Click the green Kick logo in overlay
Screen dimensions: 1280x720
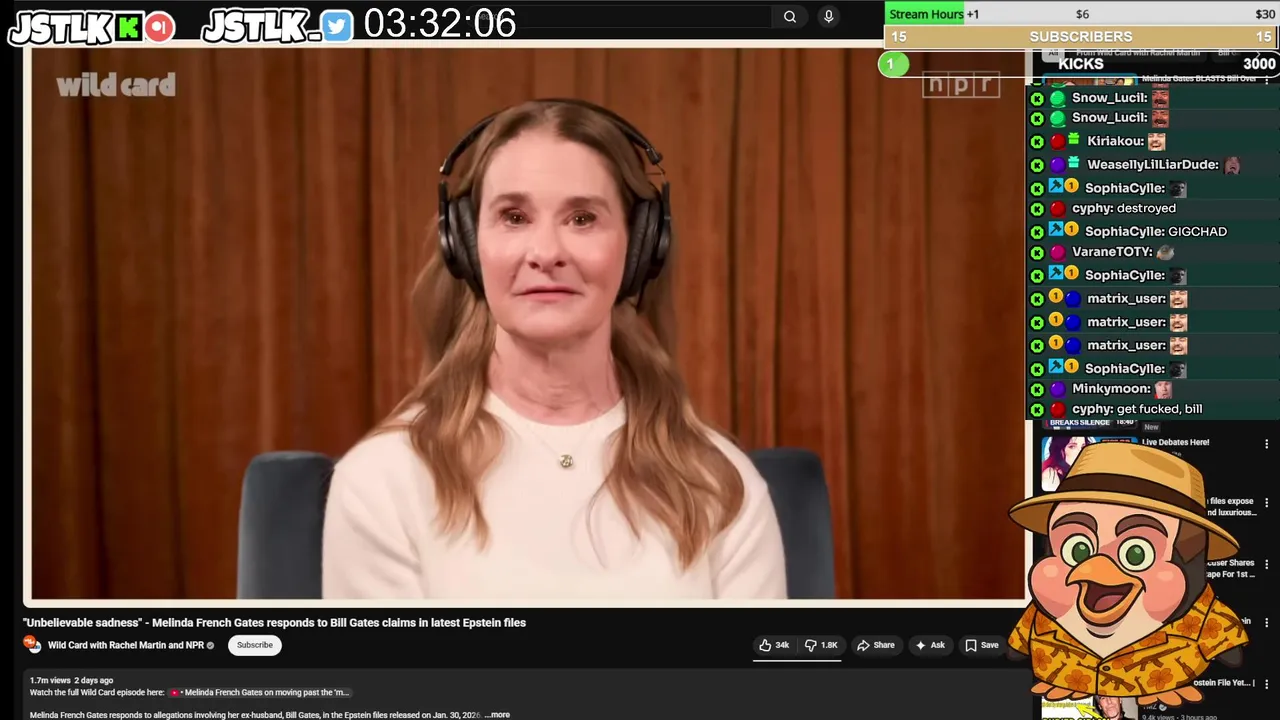point(128,27)
